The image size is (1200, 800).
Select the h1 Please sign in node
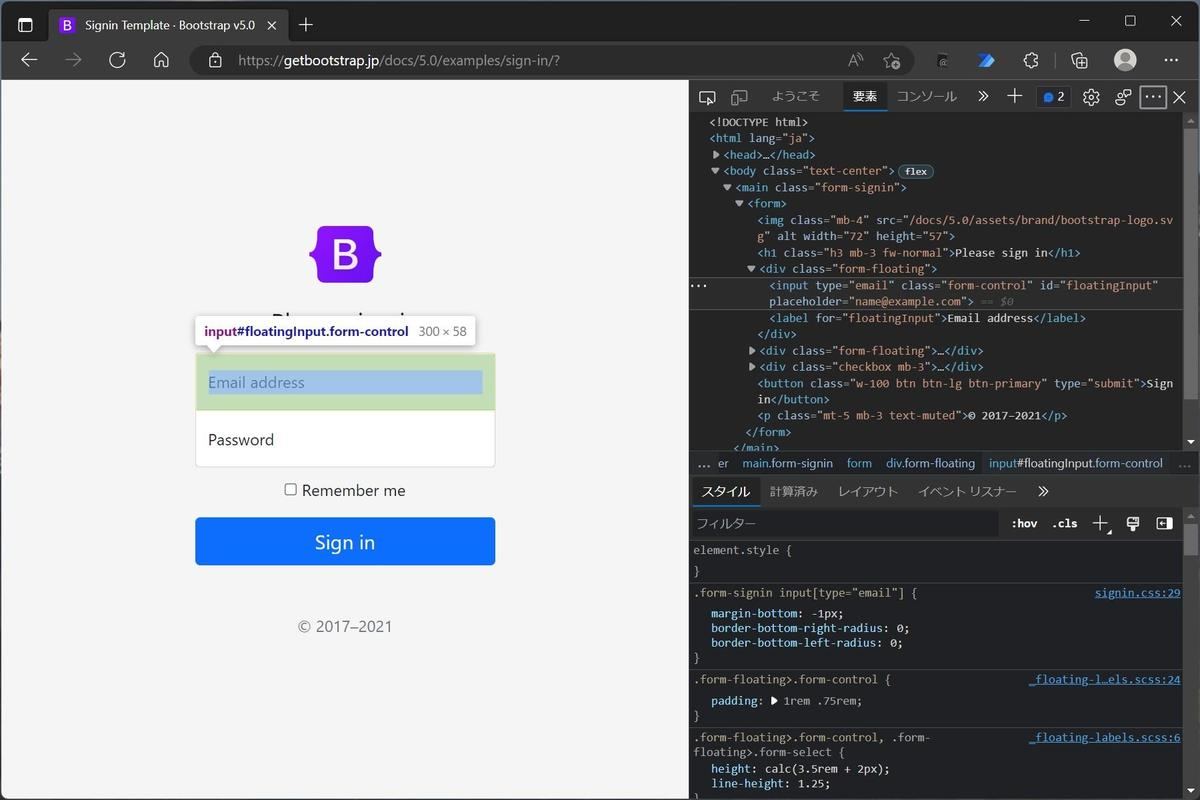tap(918, 253)
